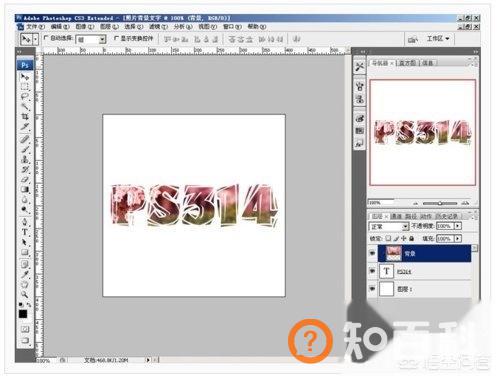Viewport: 500px width, 379px height.
Task: Open the 文件 file menu
Action: click(35, 27)
